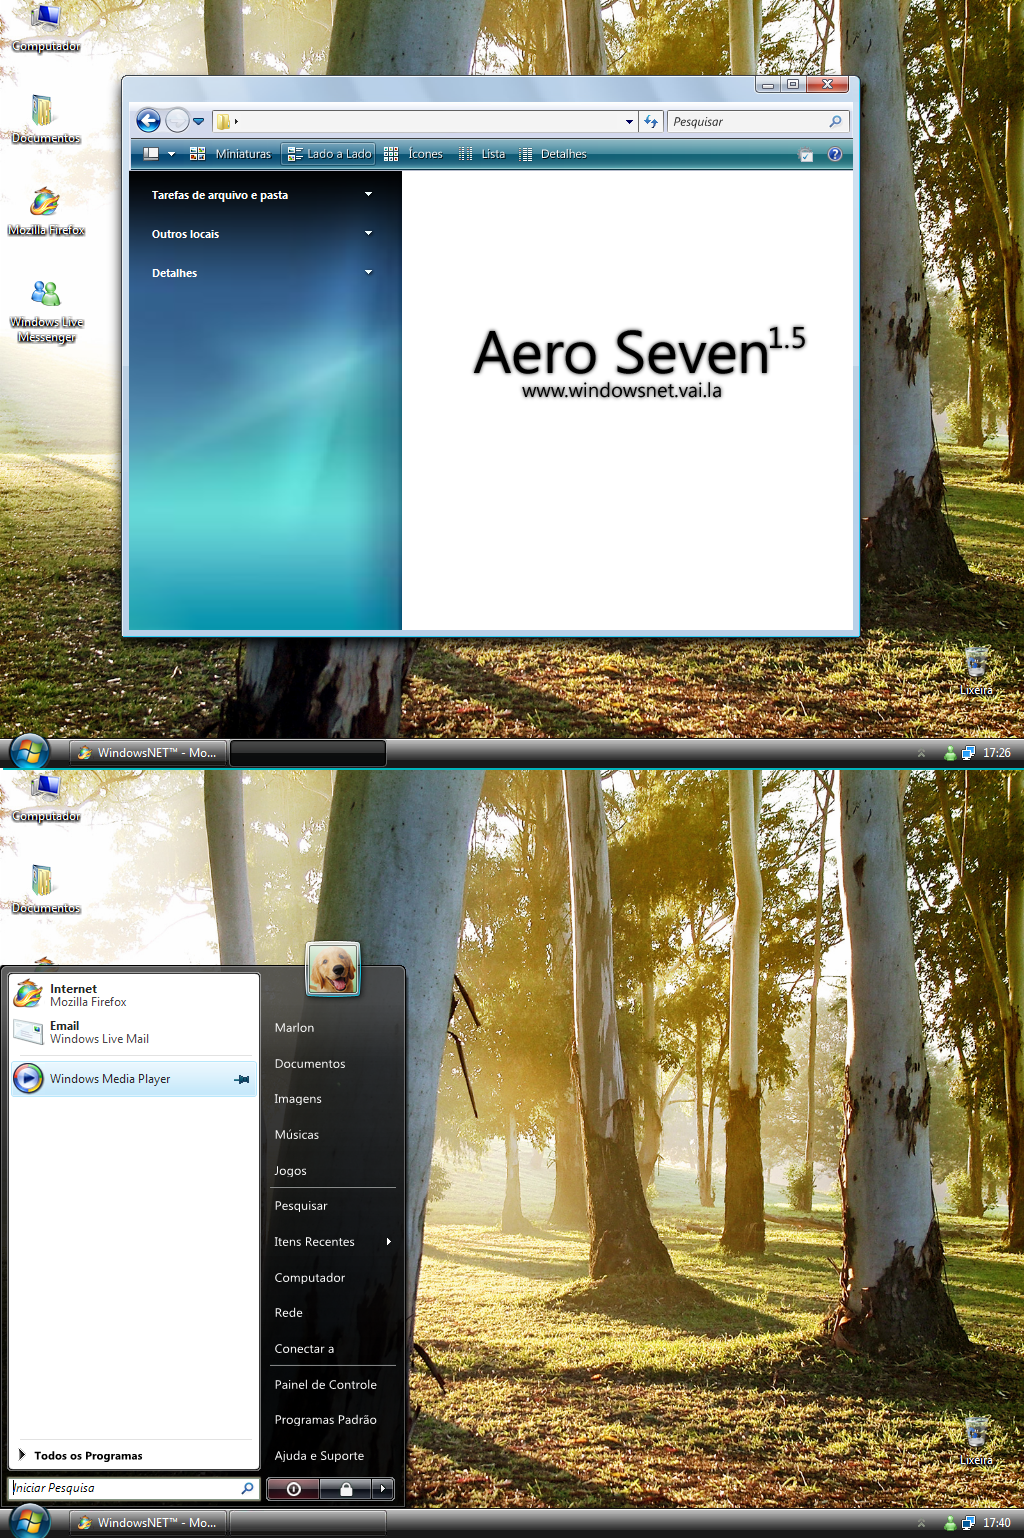
Task: Open Ajuda e Suporte
Action: pyautogui.click(x=319, y=1456)
